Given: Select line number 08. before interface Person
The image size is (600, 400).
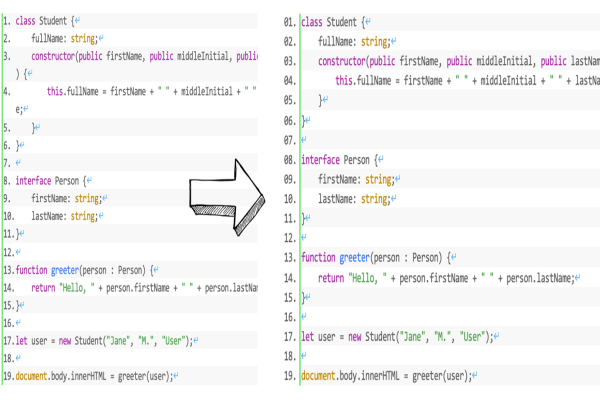Looking at the screenshot, I should (x=289, y=160).
